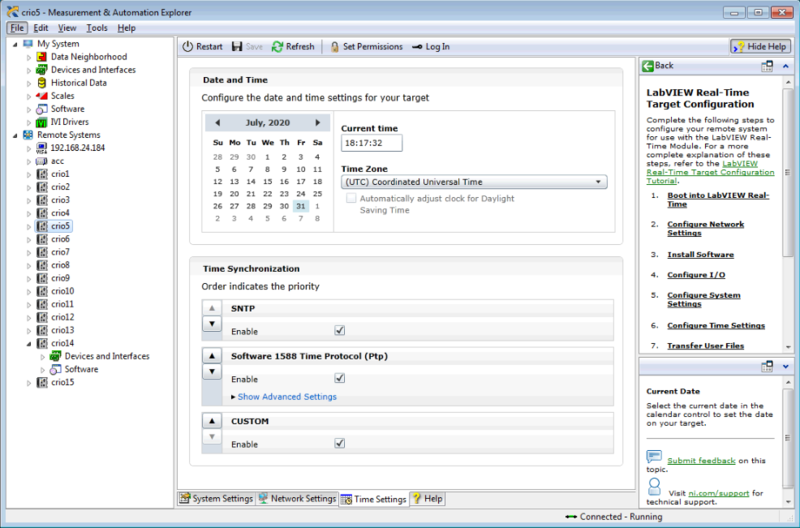Screen dimensions: 800x528
Task: Toggle Daylight Saving Time auto-adjust checkbox
Action: [x=351, y=198]
